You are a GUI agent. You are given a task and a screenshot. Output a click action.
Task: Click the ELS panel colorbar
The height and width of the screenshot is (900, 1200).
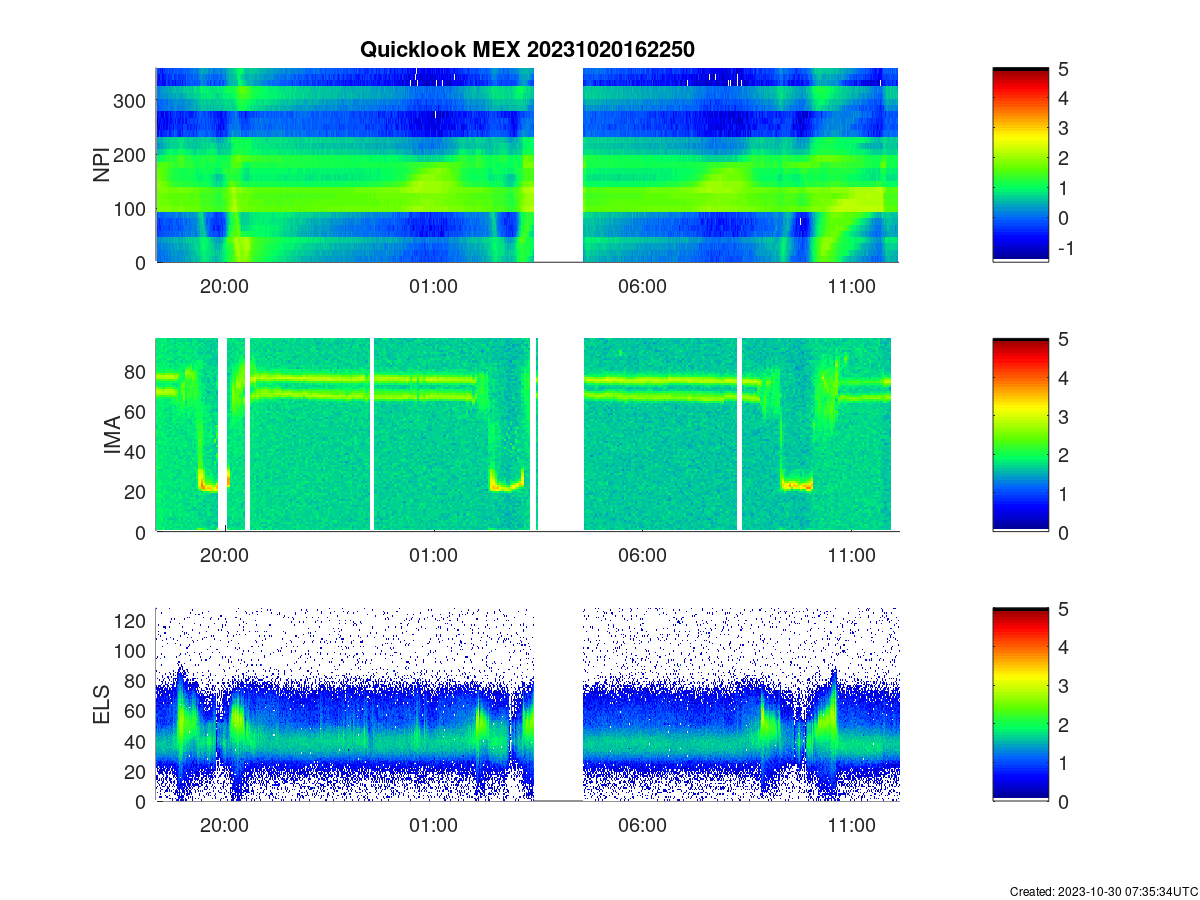point(1020,704)
